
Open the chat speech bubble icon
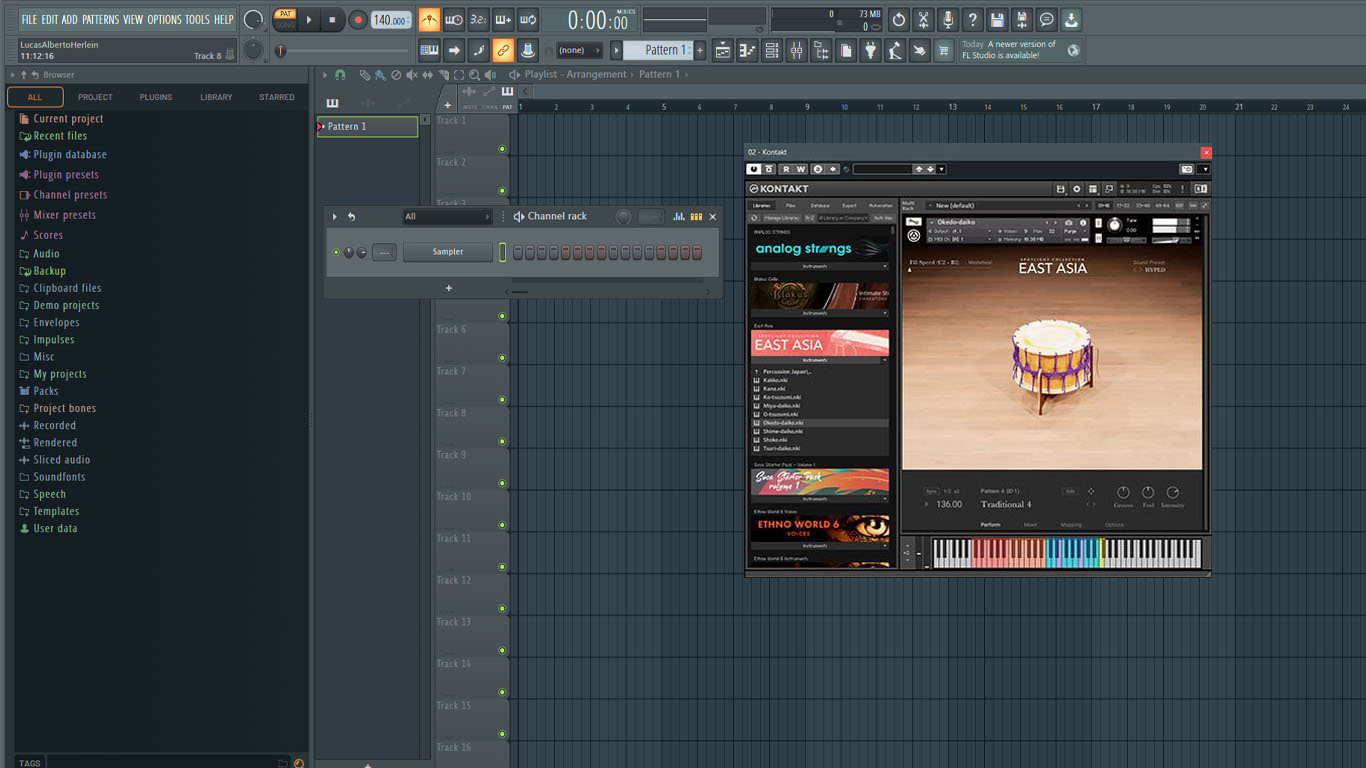coord(1046,20)
